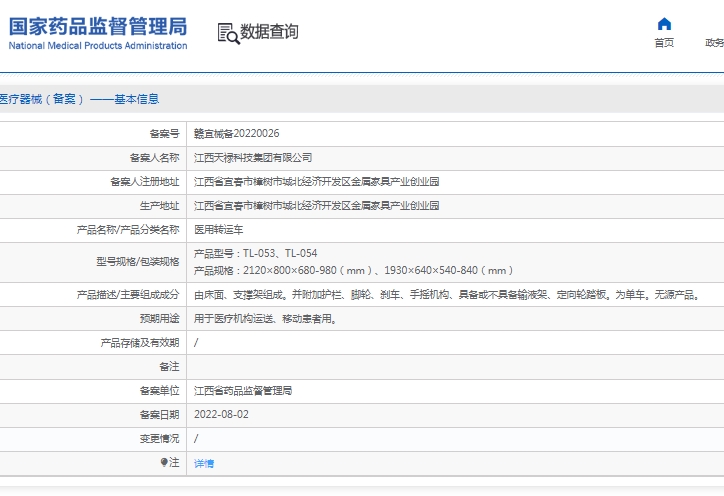Viewport: 724px width, 496px height.
Task: Click the slash value in 产品存储及有效期 row
Action: [196, 343]
